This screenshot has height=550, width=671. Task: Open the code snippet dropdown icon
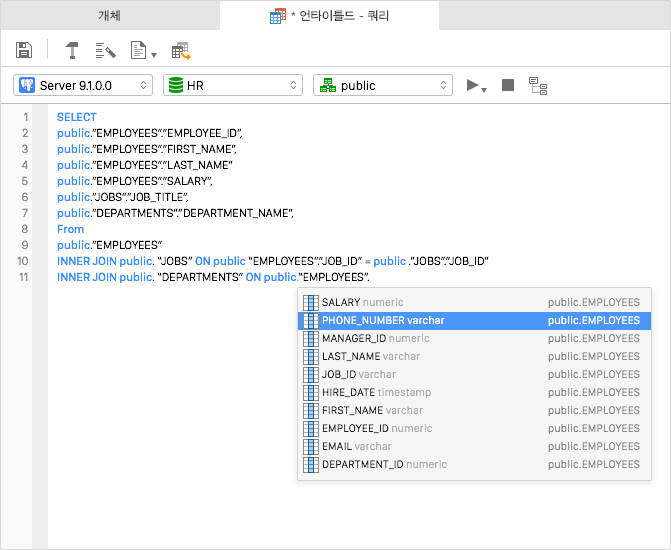143,50
